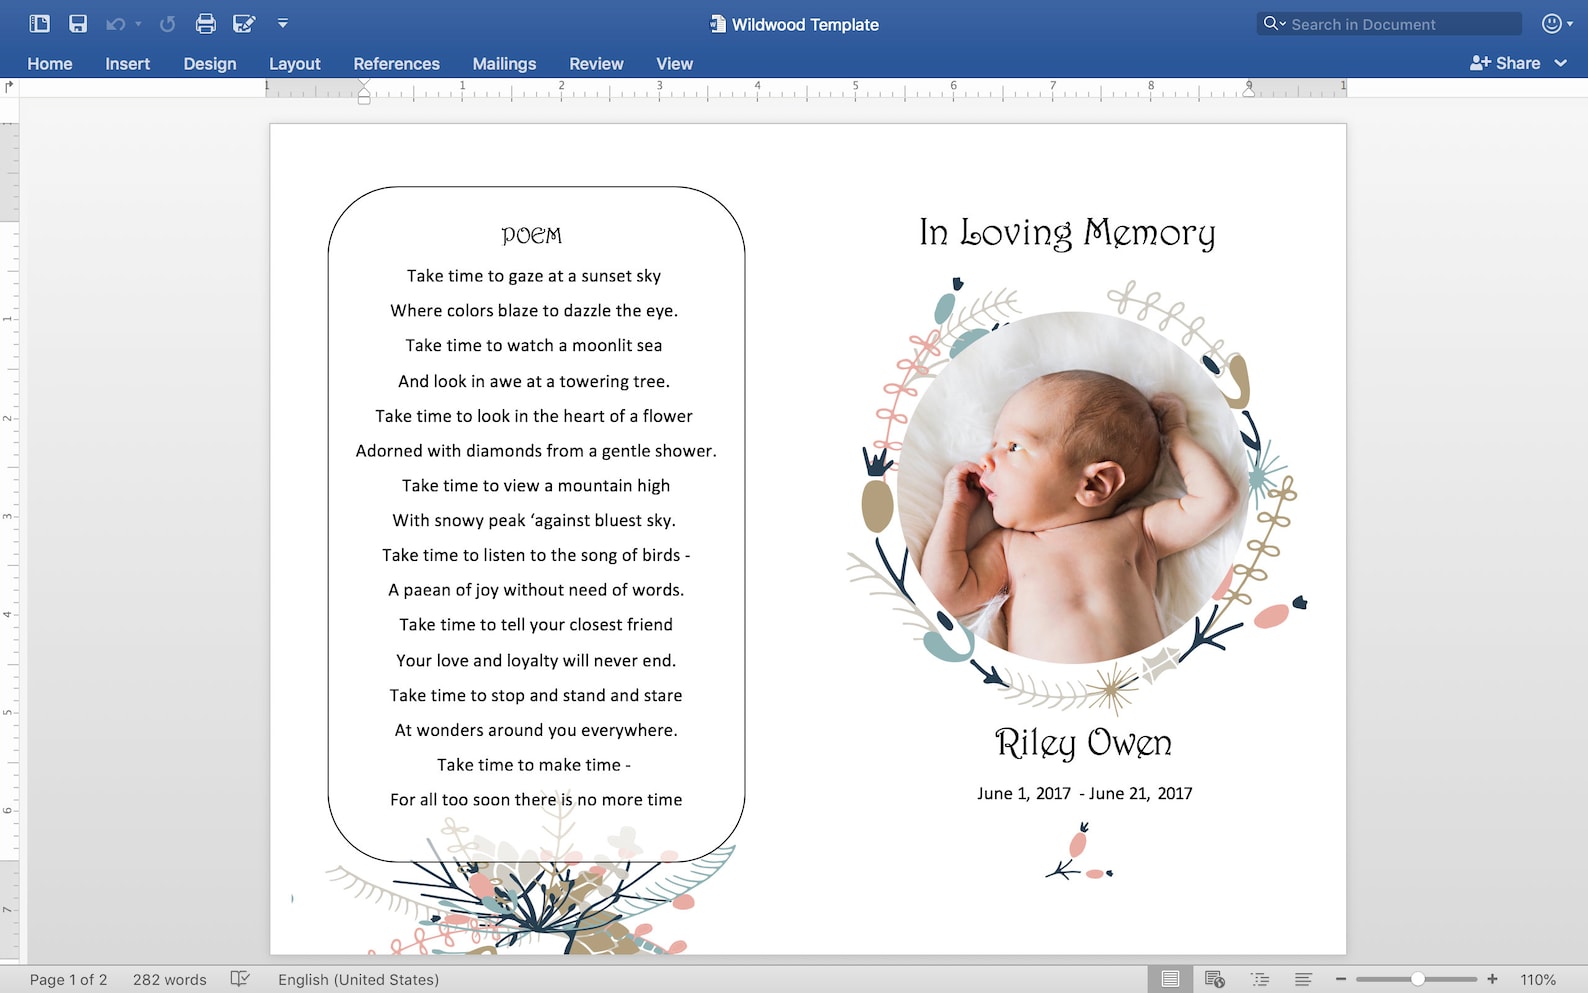
Task: Click the English (United States) language indicator
Action: pyautogui.click(x=358, y=980)
